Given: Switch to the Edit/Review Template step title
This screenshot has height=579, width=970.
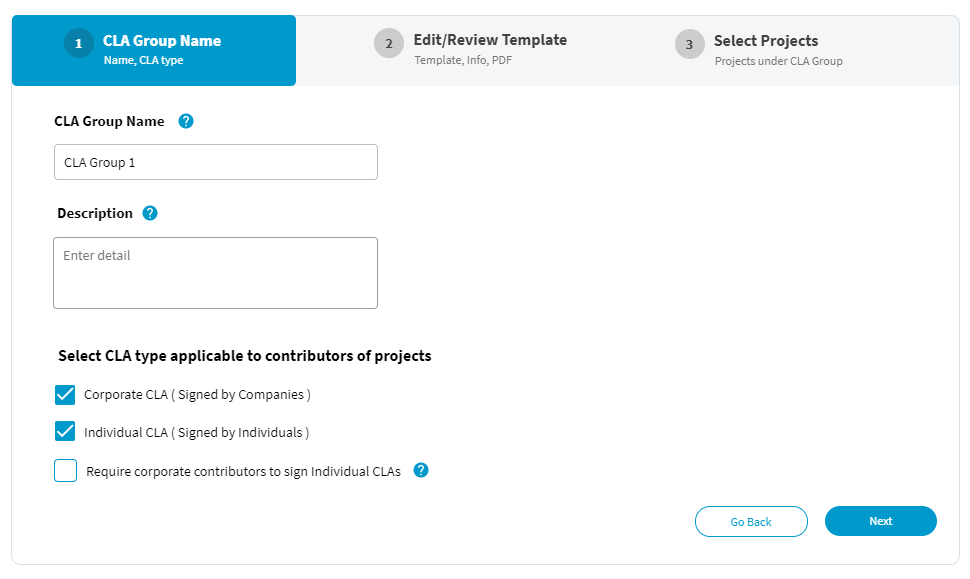Looking at the screenshot, I should point(490,40).
